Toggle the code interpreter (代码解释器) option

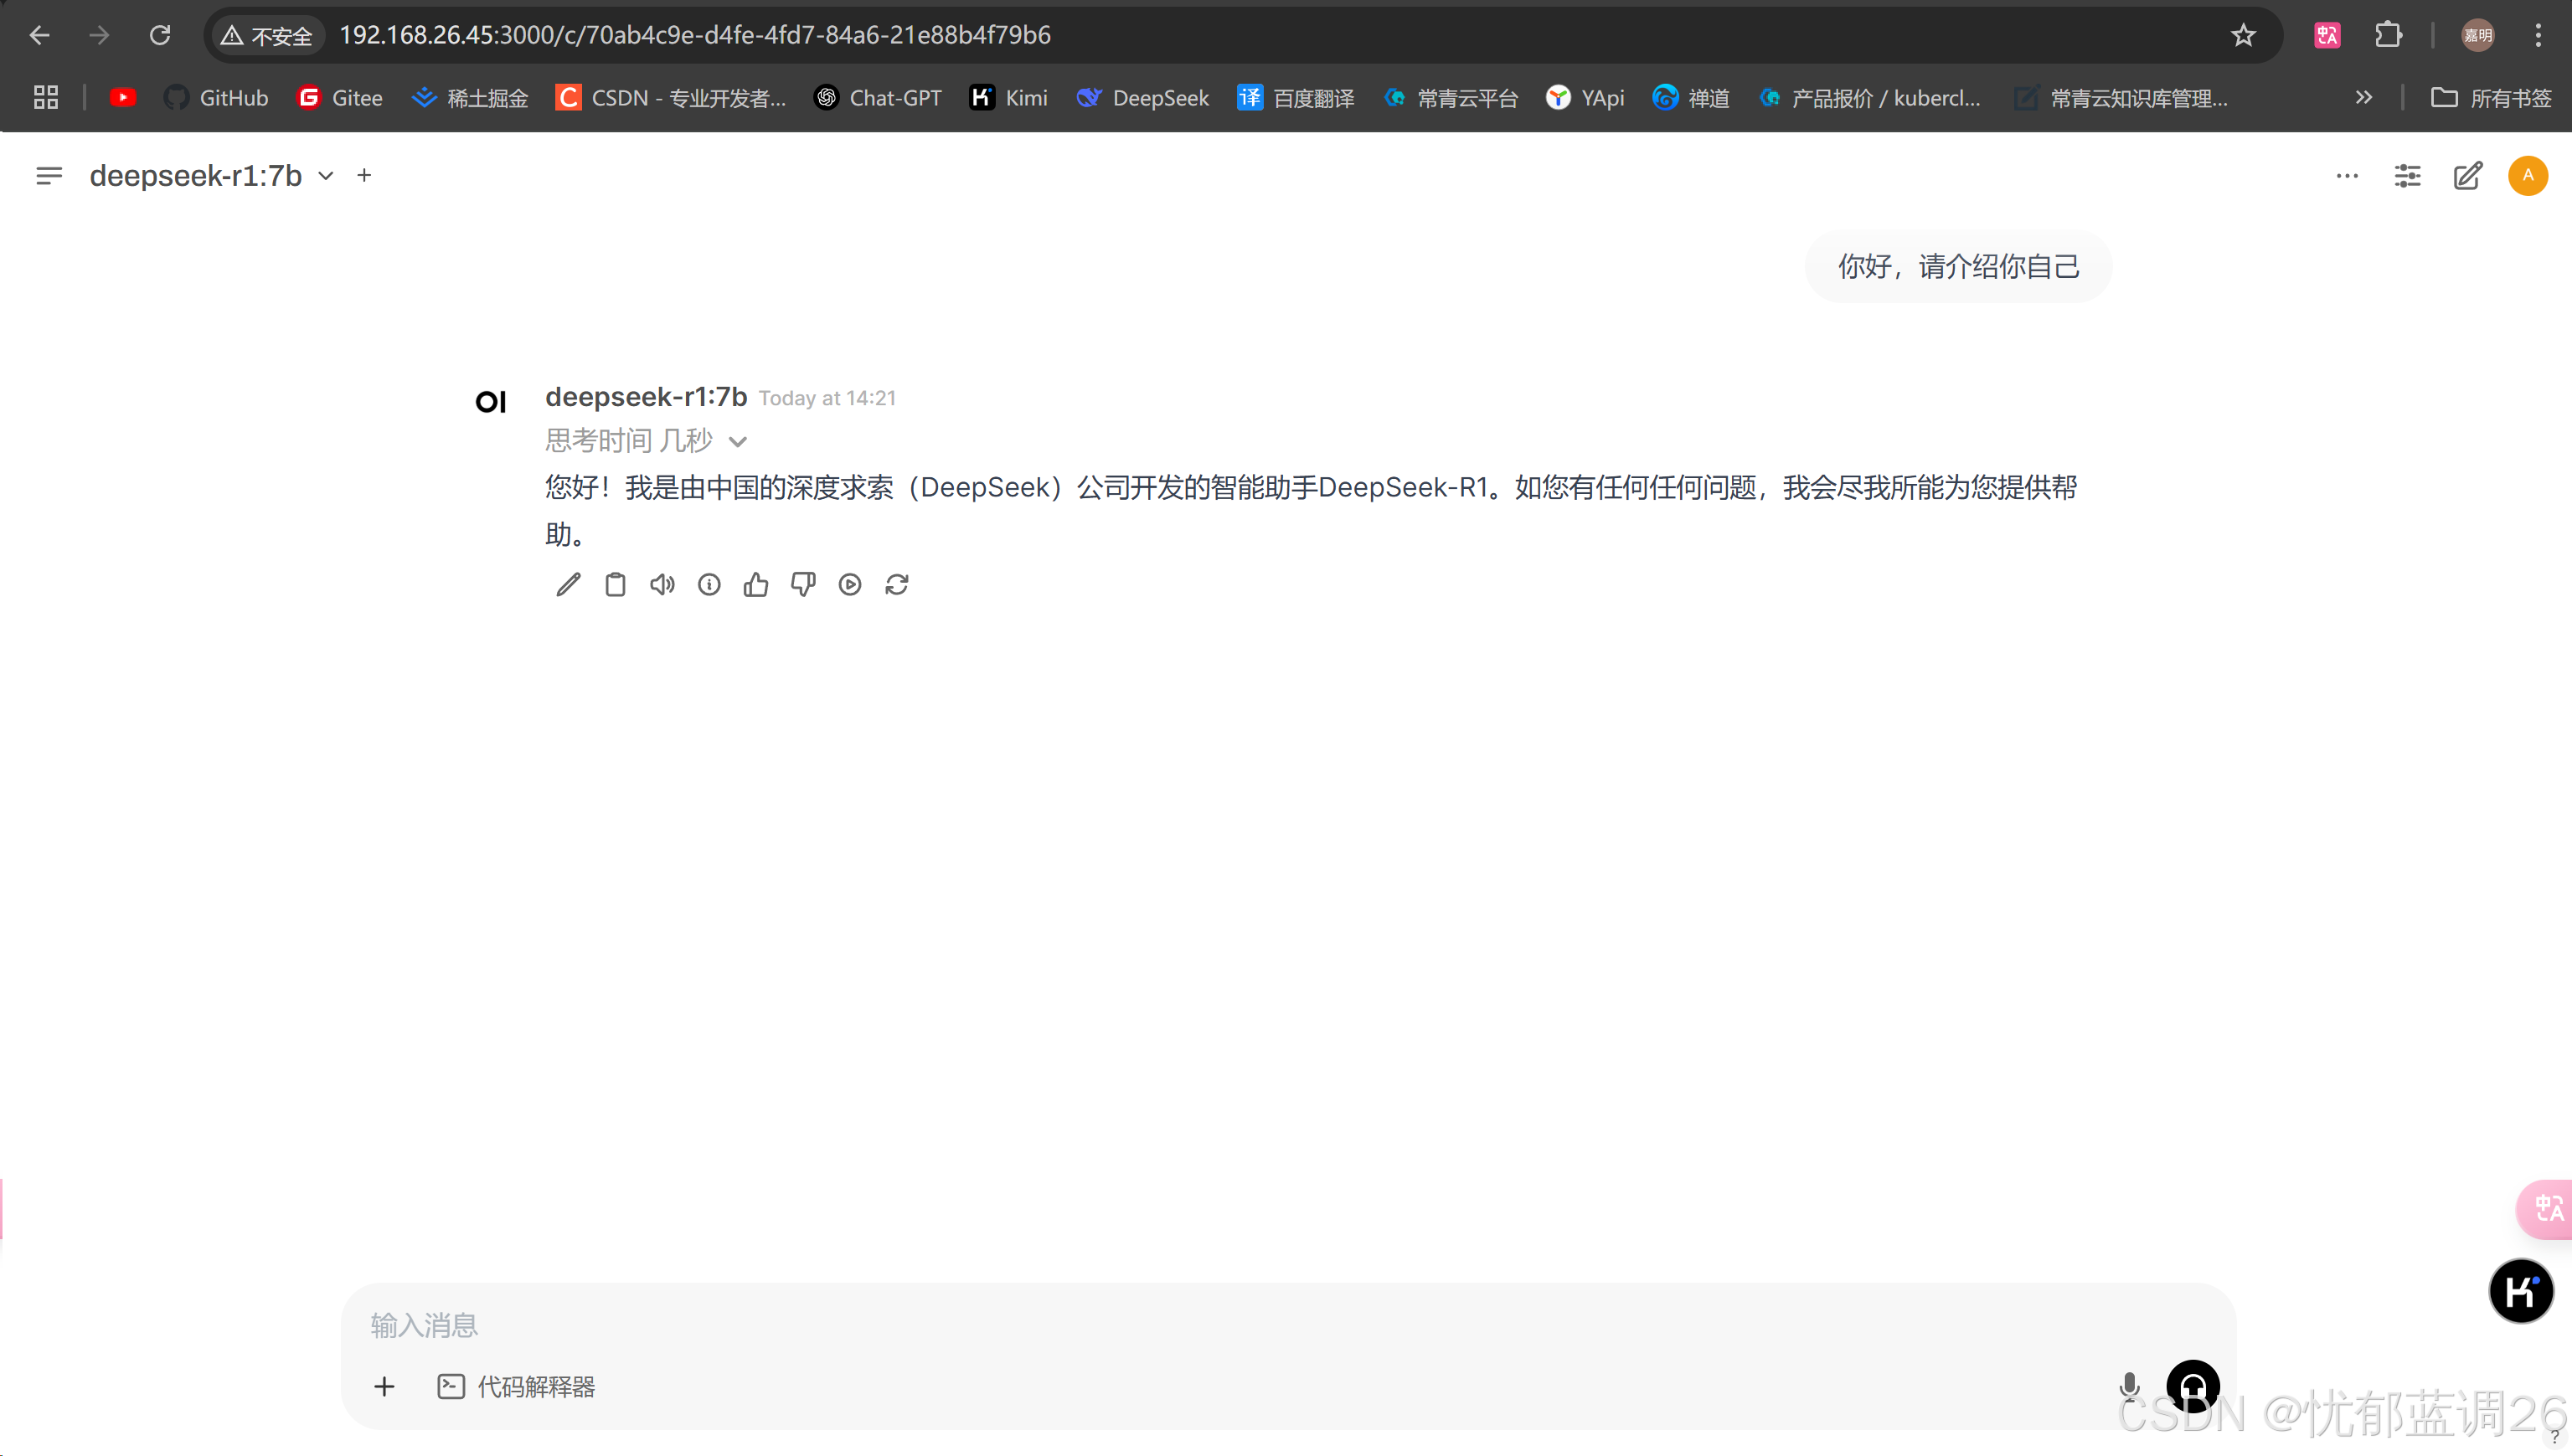(x=517, y=1387)
